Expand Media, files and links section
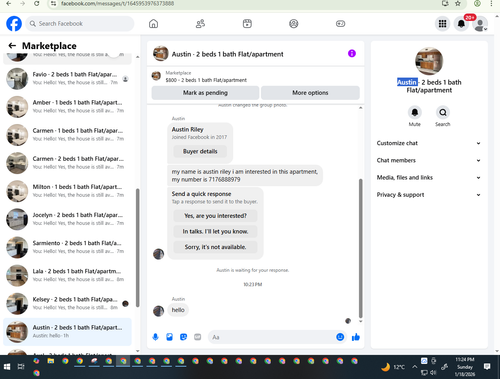This screenshot has height=379, width=500. pyautogui.click(x=429, y=178)
